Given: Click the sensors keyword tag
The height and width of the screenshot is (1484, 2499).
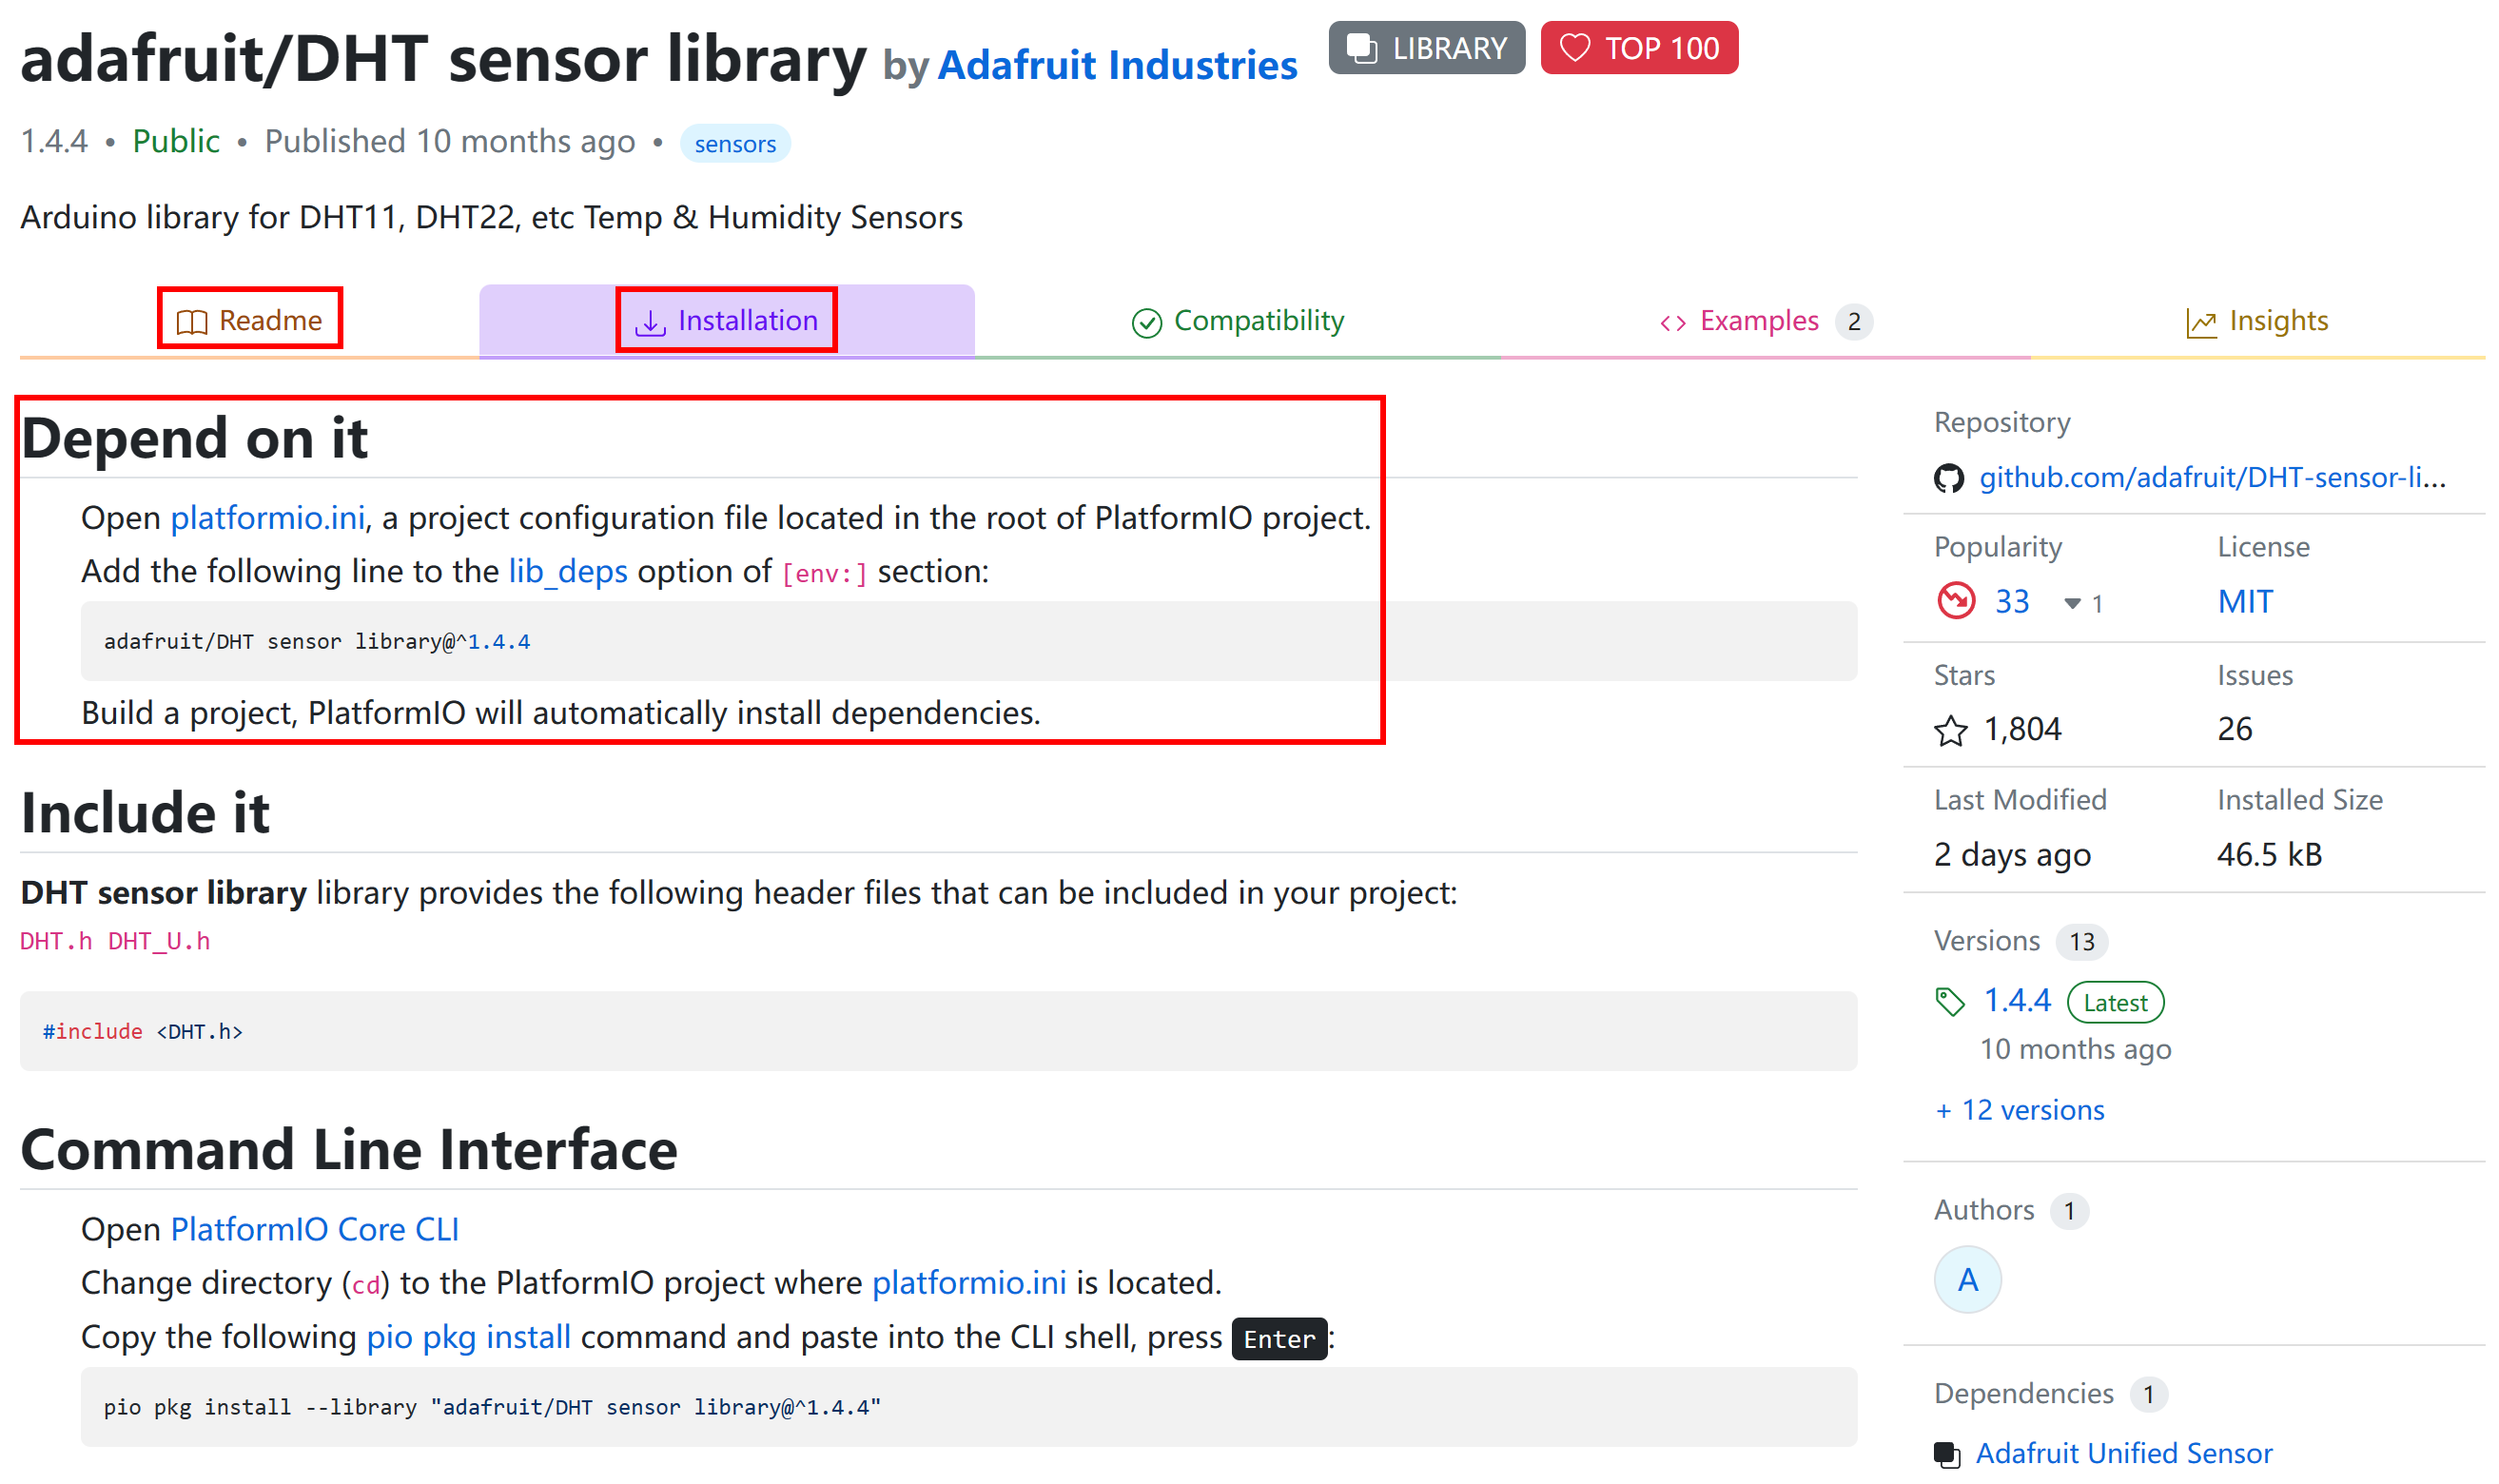Looking at the screenshot, I should coord(735,143).
